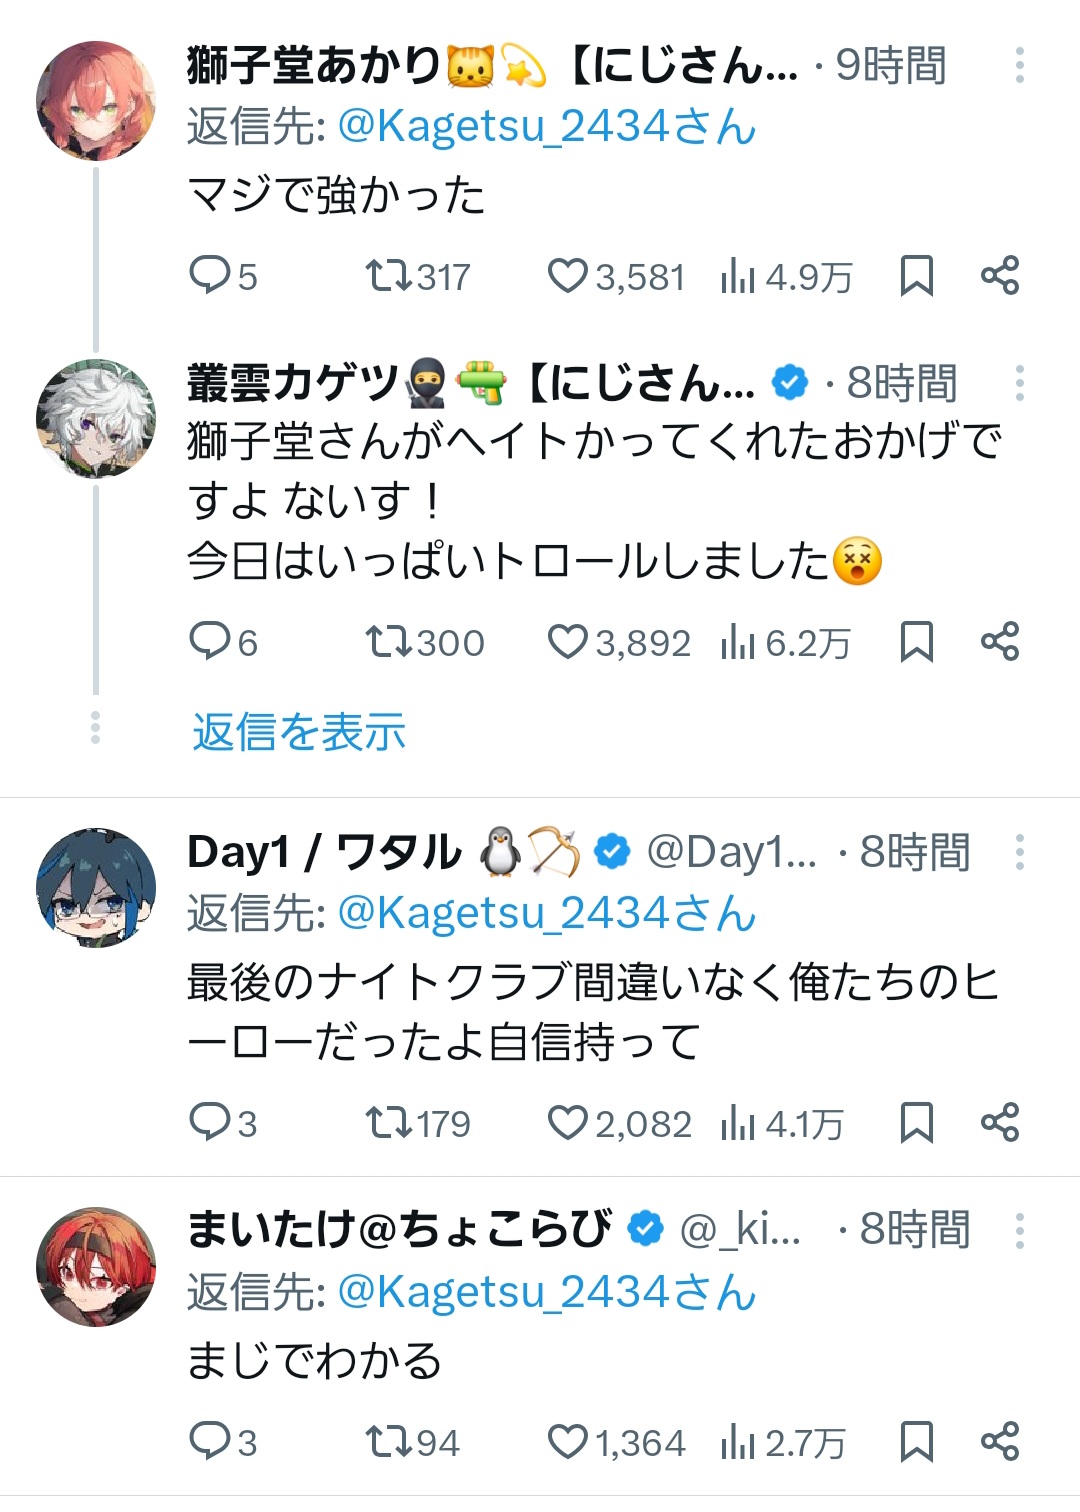Bookmark Day1 / ワタル's tweet
1080x1512 pixels.
coord(916,1123)
